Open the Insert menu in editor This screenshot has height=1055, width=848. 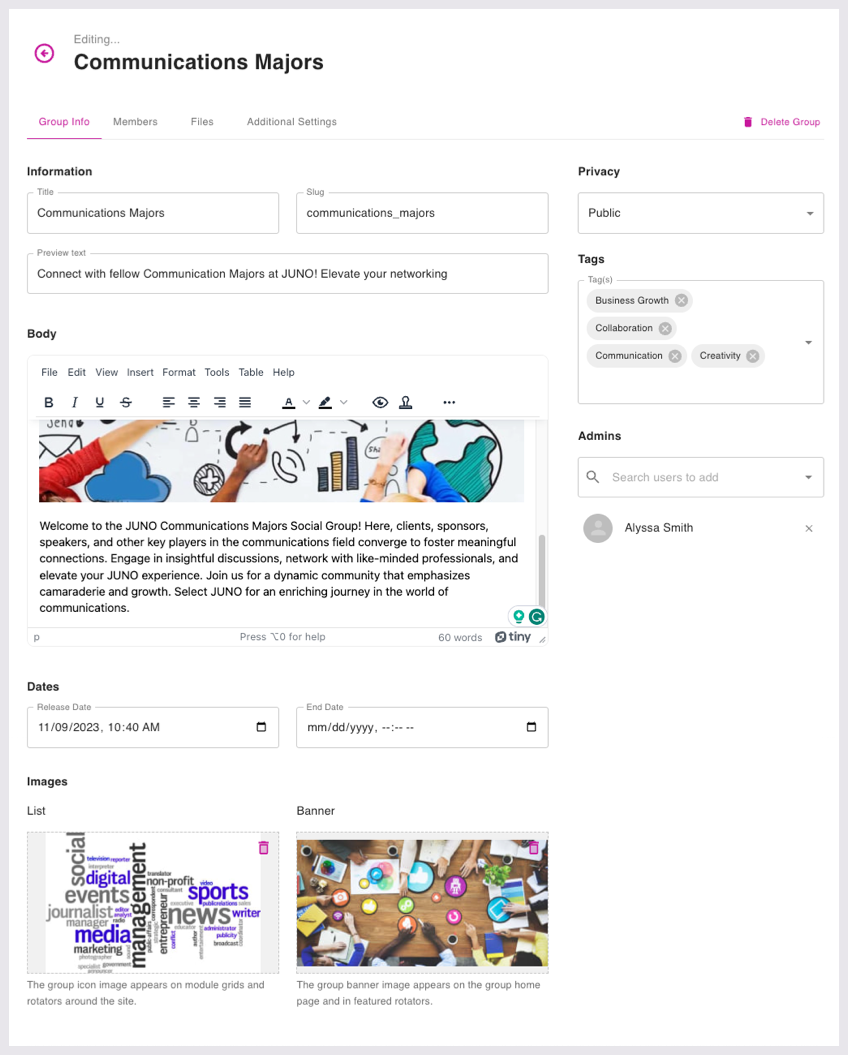click(140, 372)
